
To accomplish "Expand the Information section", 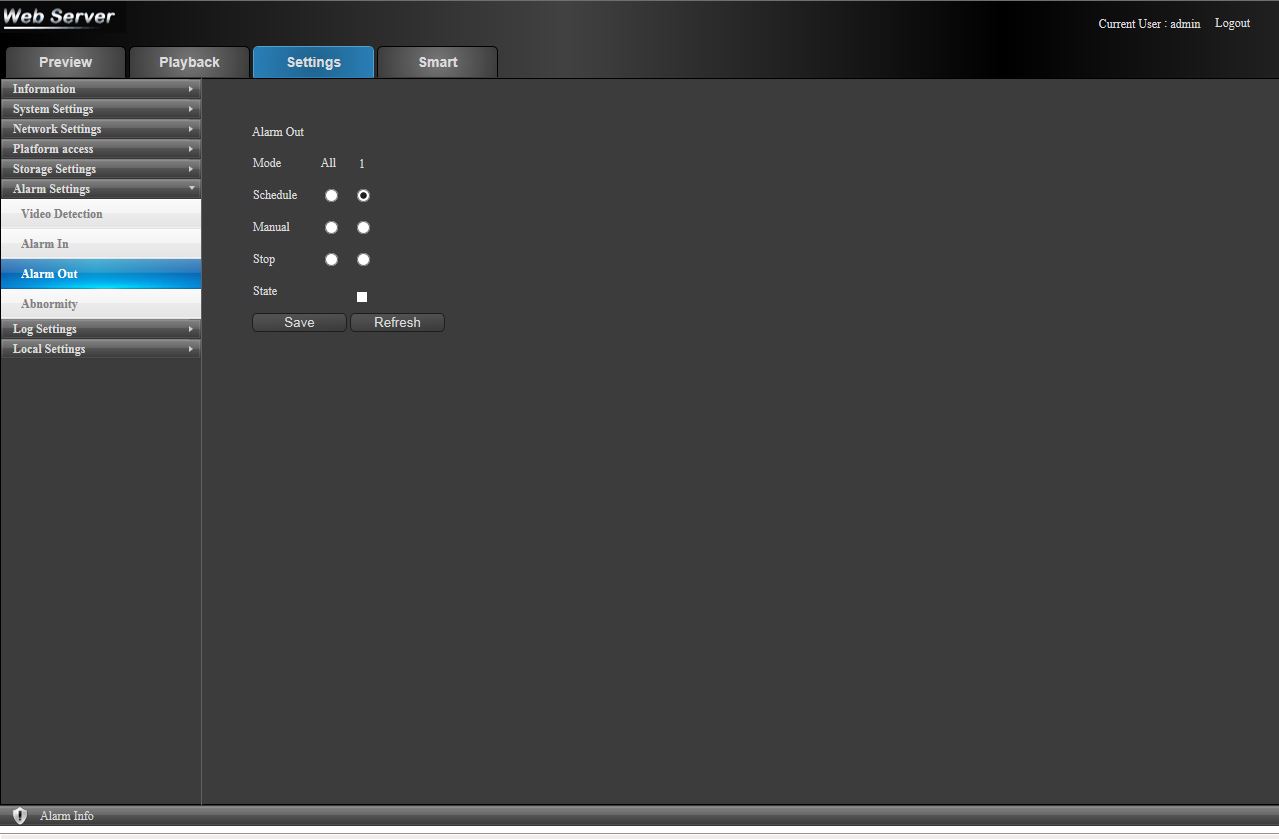I will (100, 89).
